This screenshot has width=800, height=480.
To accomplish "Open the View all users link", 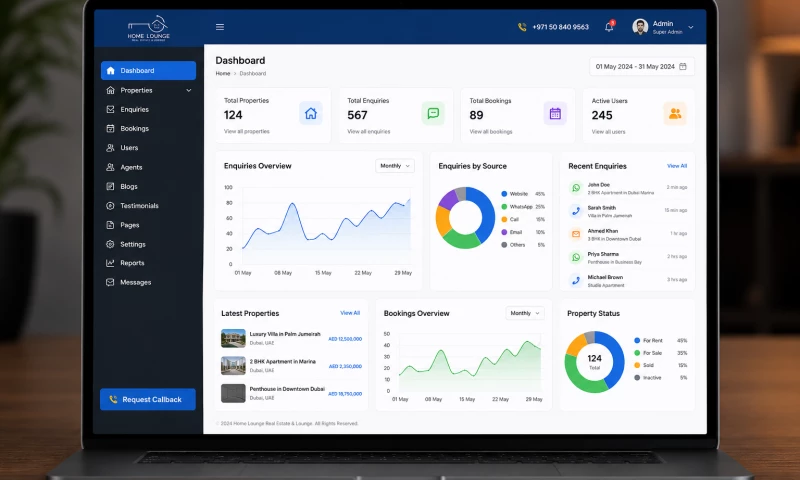I will 608,132.
